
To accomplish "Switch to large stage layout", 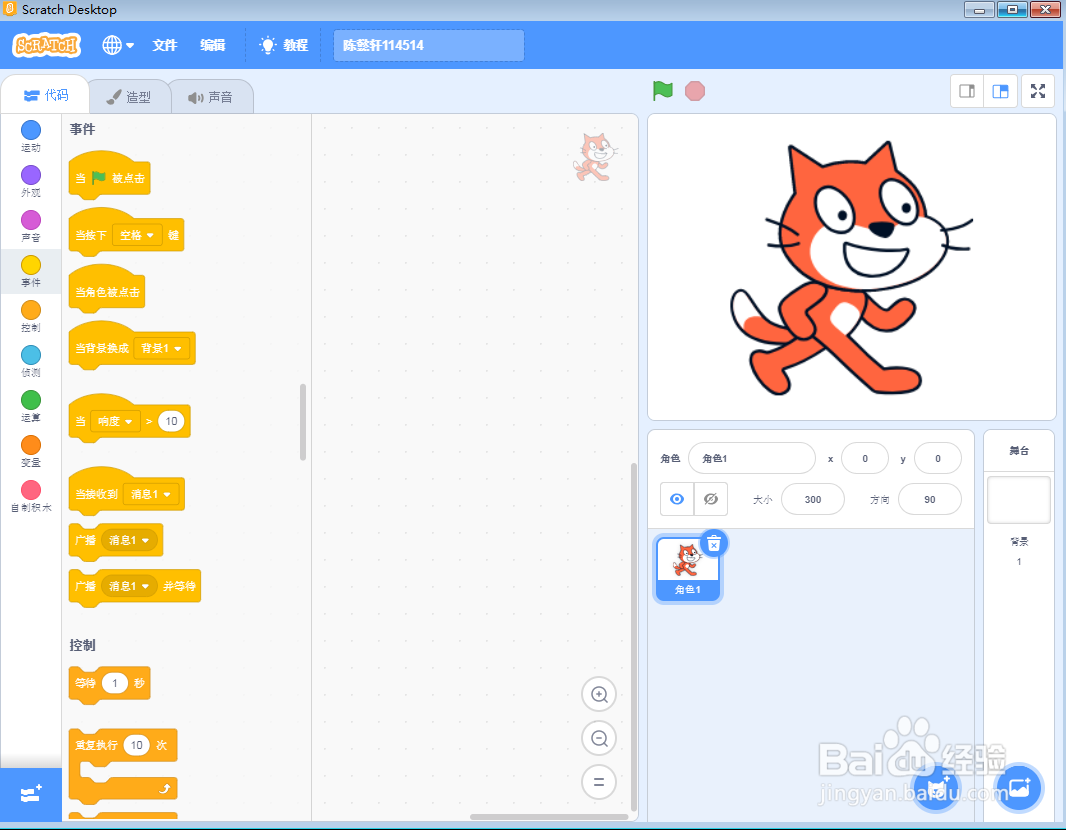I will (x=1001, y=91).
